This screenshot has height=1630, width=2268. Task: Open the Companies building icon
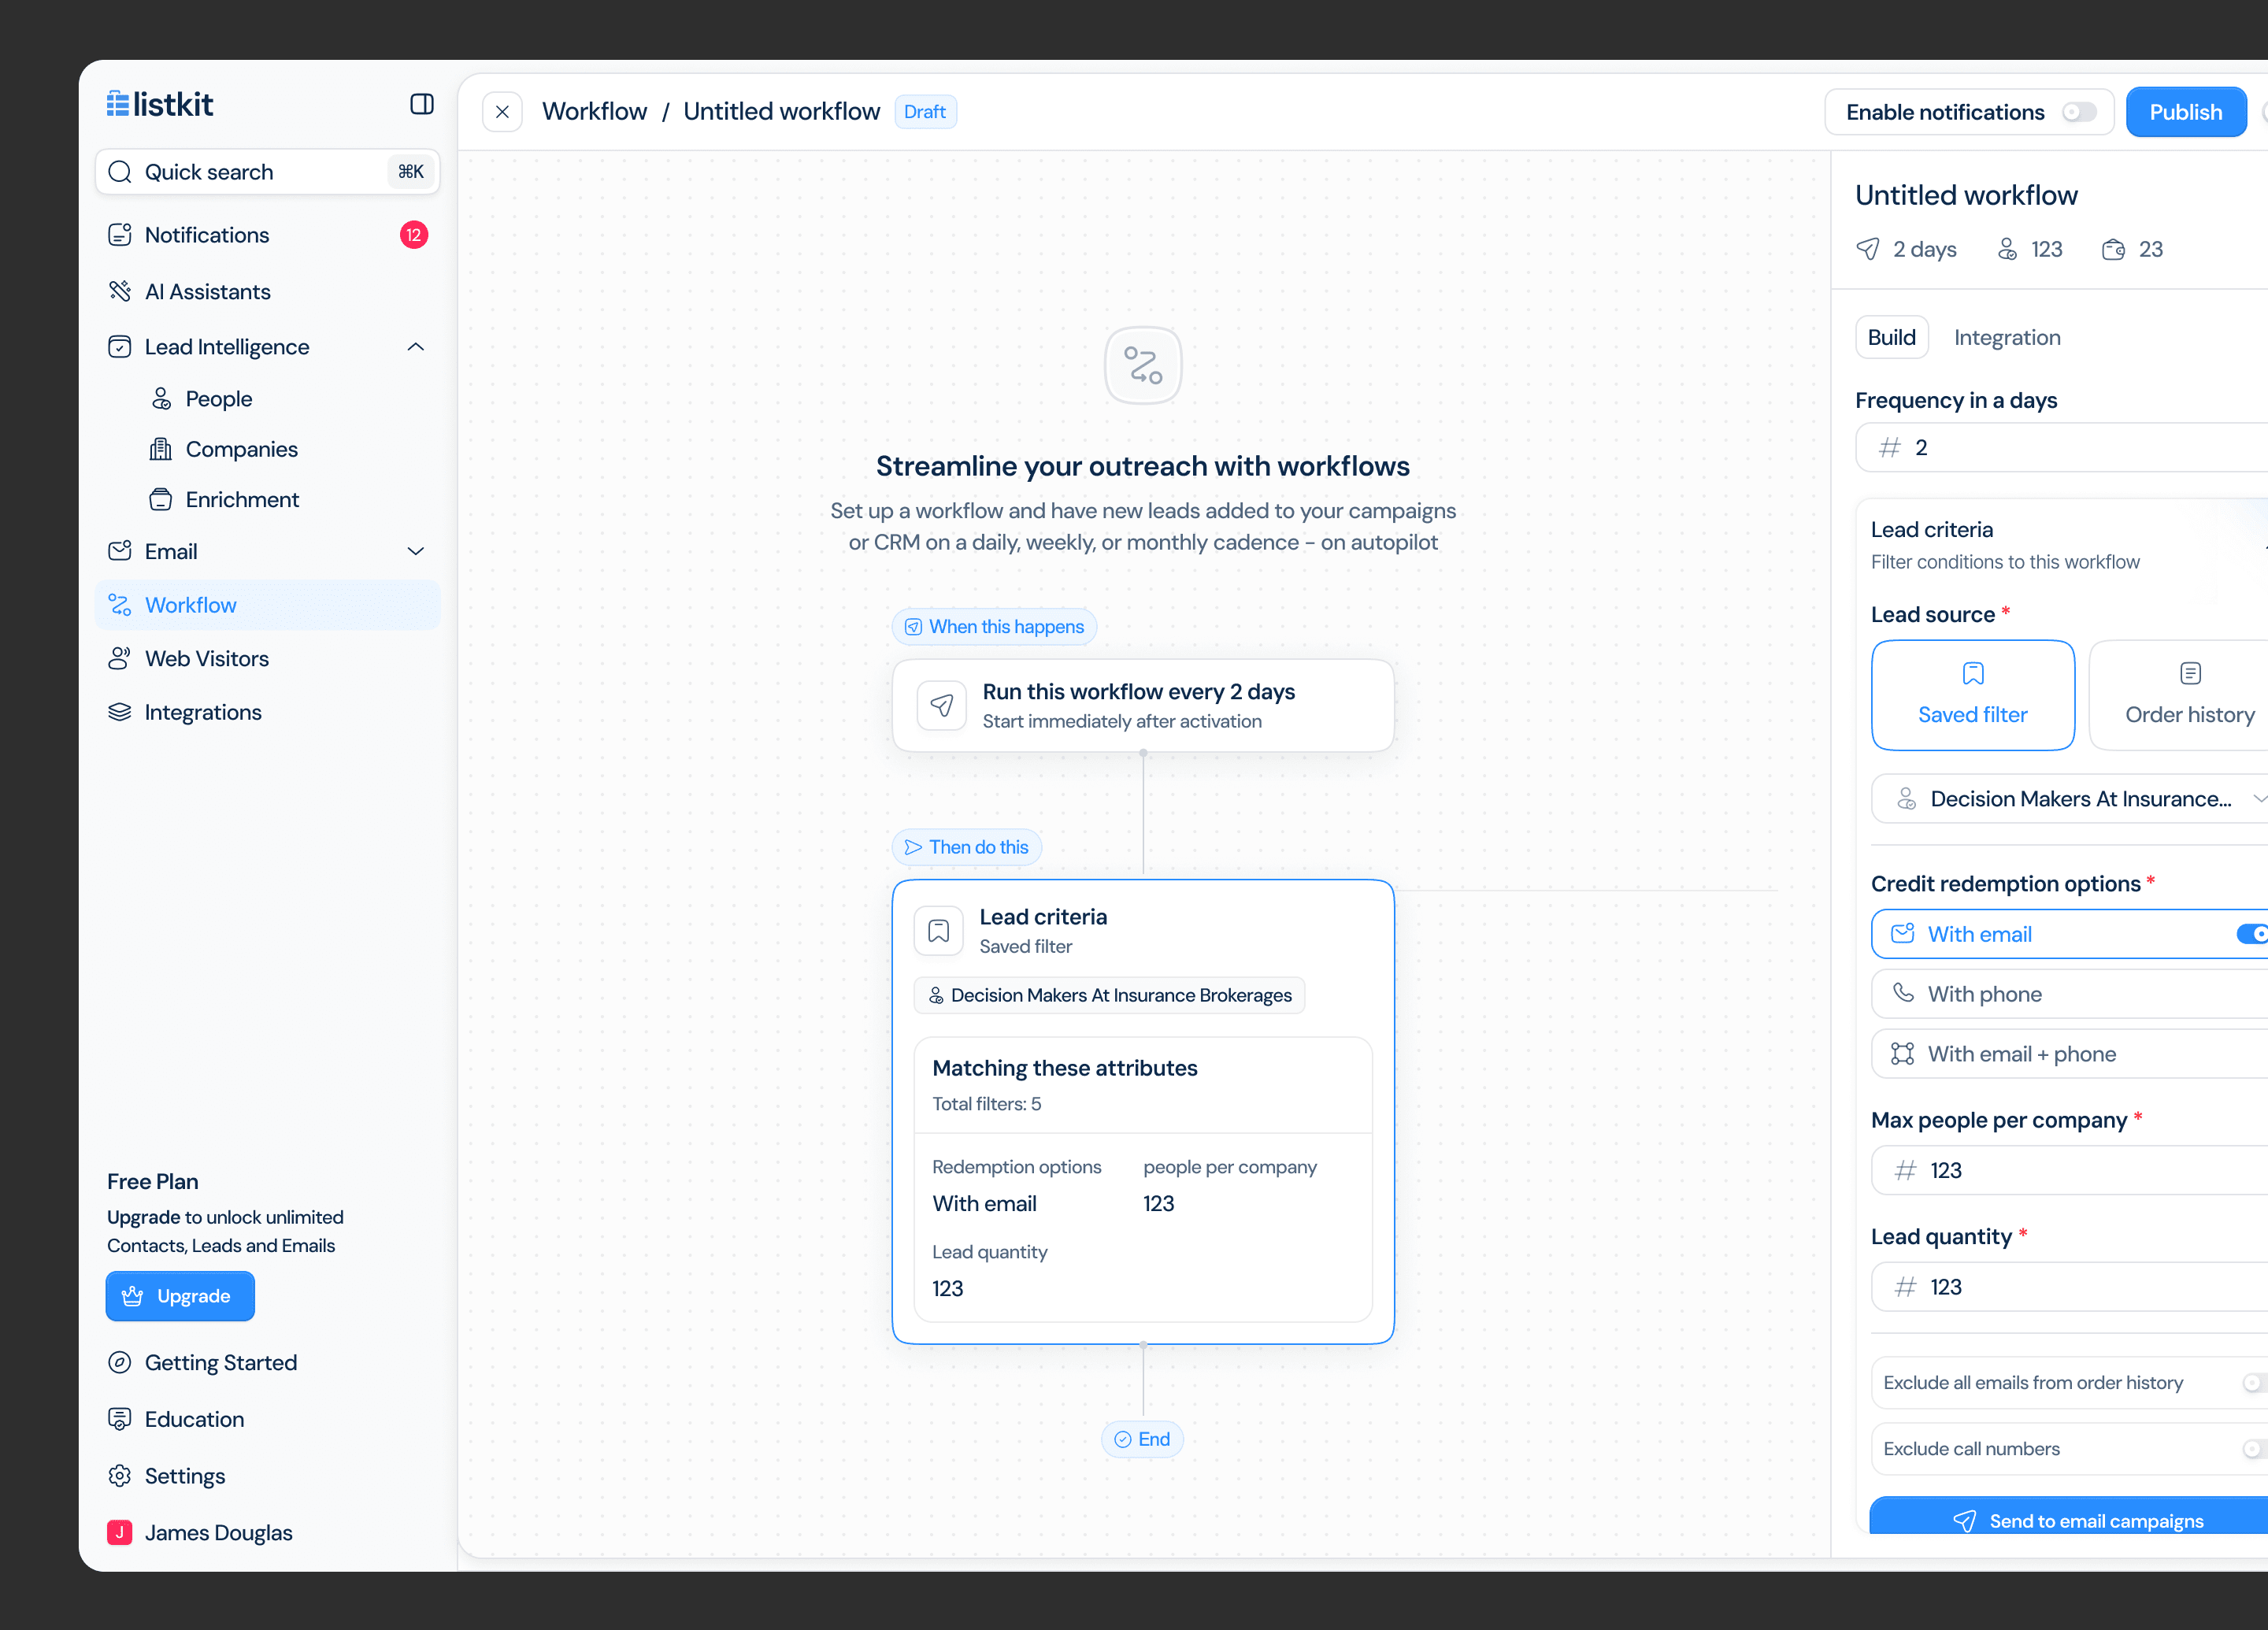(160, 449)
